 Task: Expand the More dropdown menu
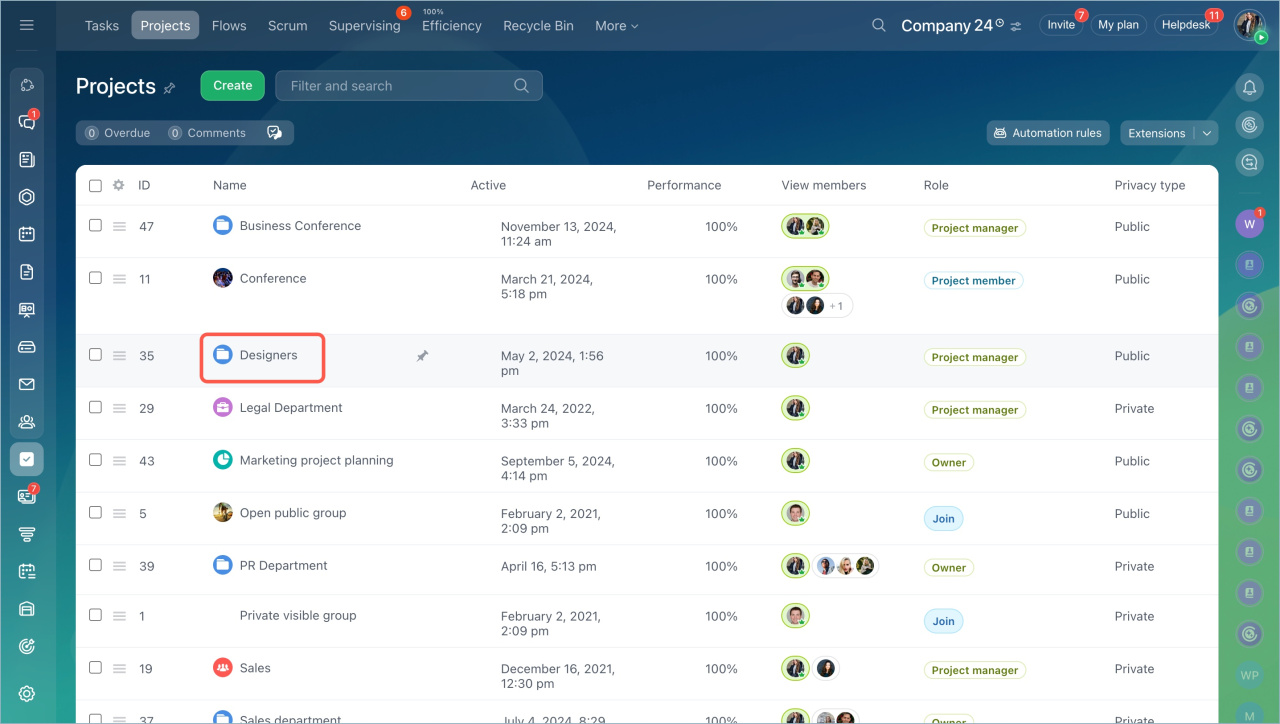click(616, 26)
